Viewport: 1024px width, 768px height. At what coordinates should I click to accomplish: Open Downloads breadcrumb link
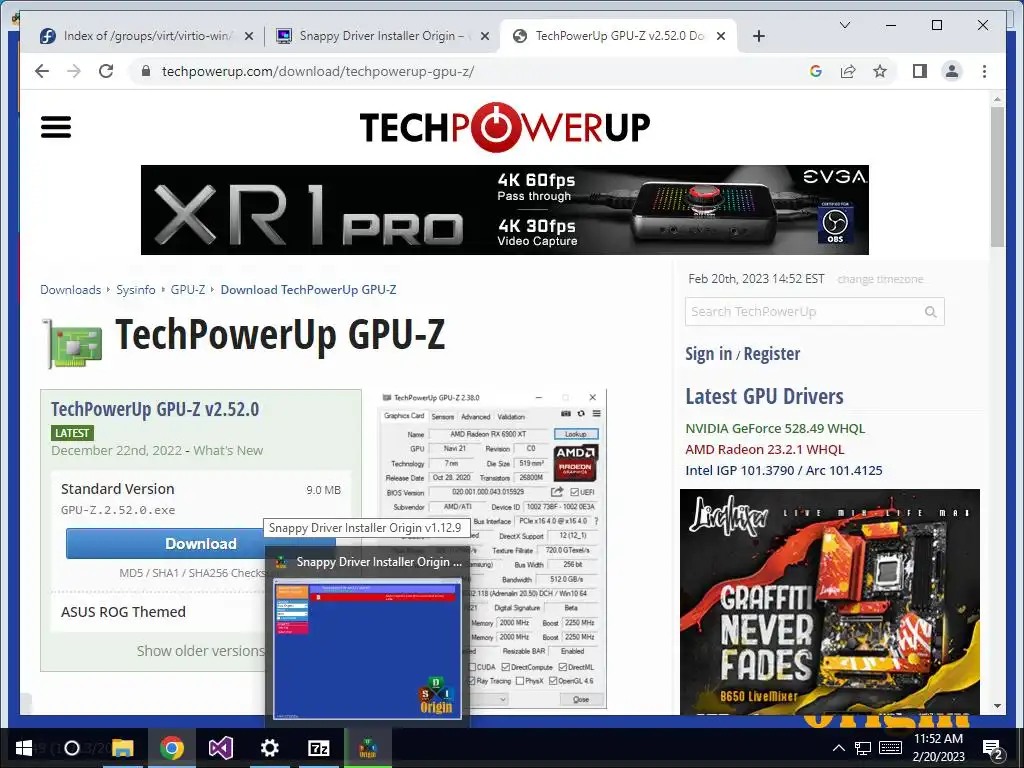[x=71, y=289]
